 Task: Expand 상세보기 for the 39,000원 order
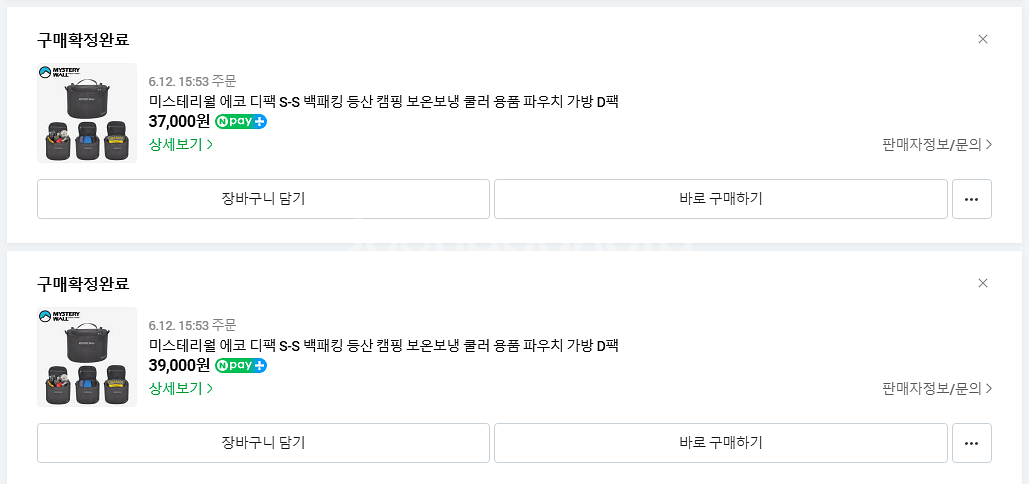[x=181, y=388]
